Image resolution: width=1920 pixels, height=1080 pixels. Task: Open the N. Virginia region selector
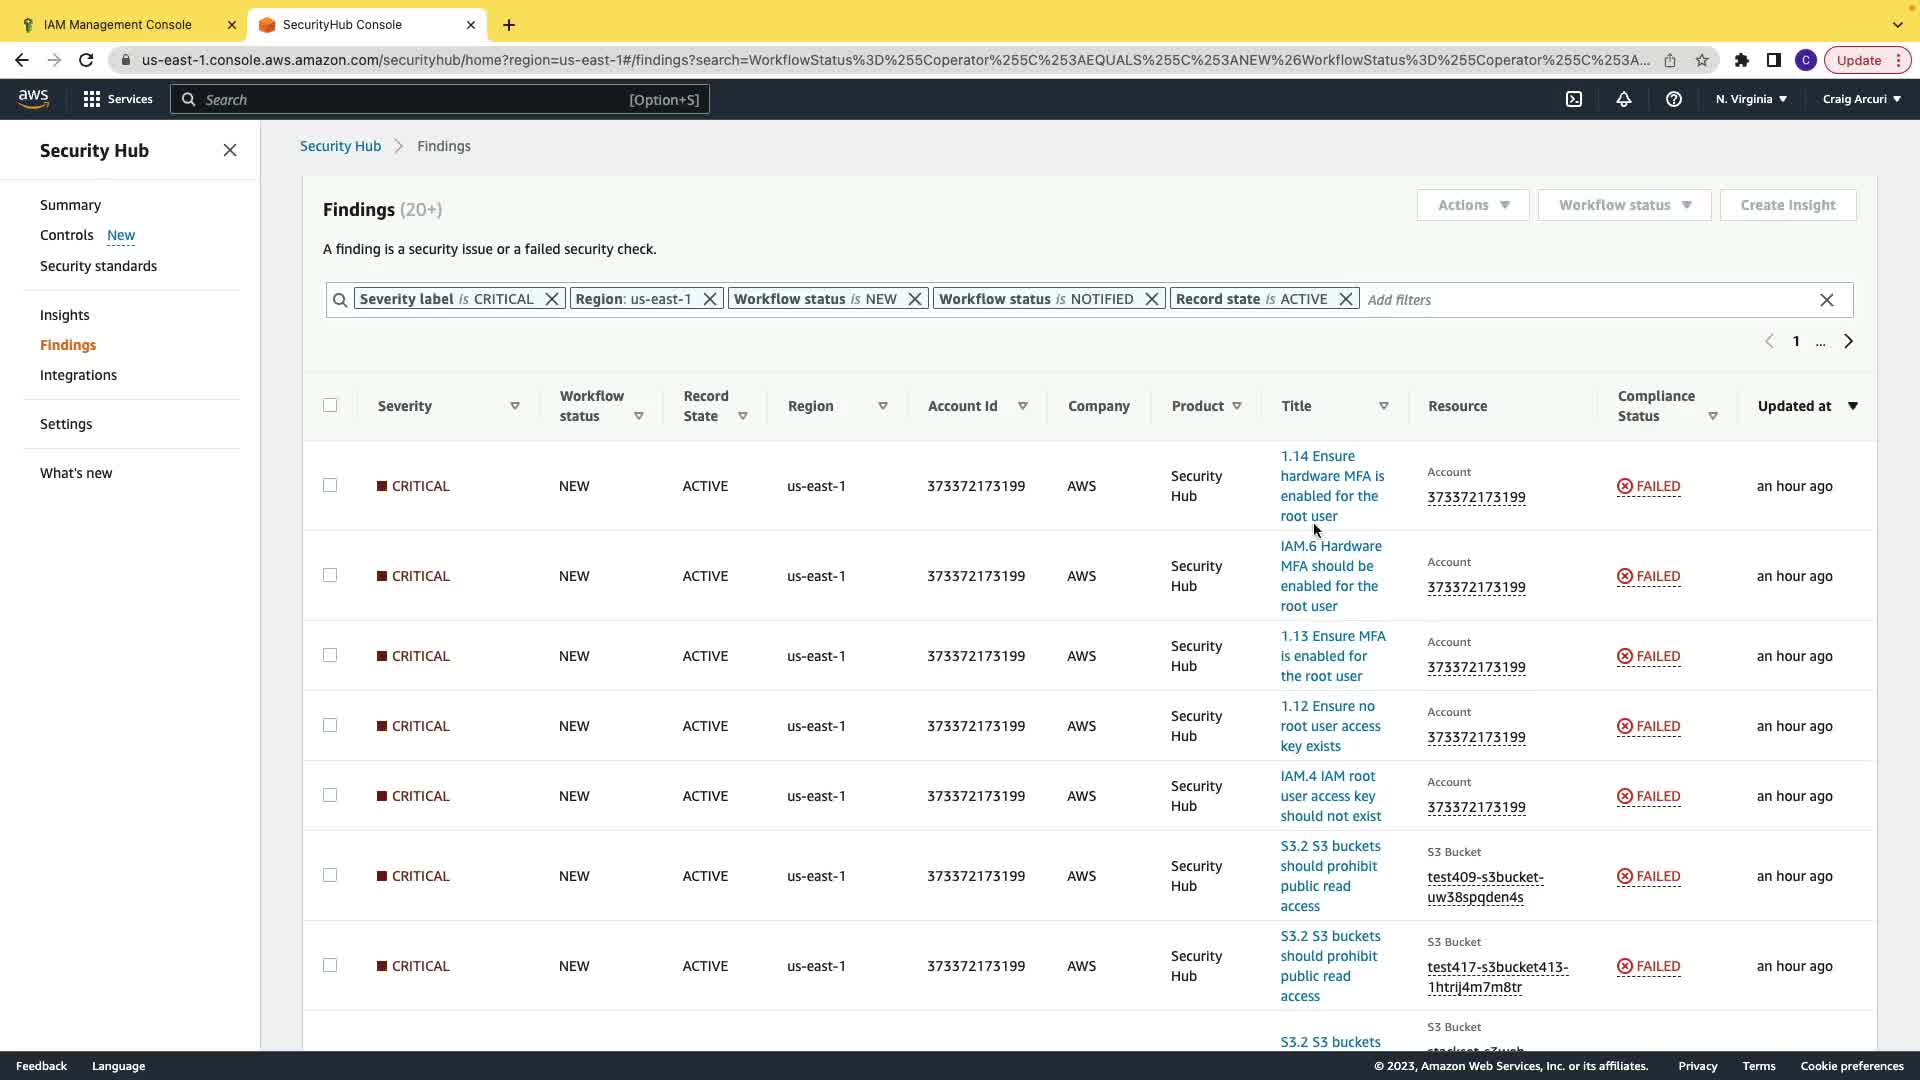1751,99
